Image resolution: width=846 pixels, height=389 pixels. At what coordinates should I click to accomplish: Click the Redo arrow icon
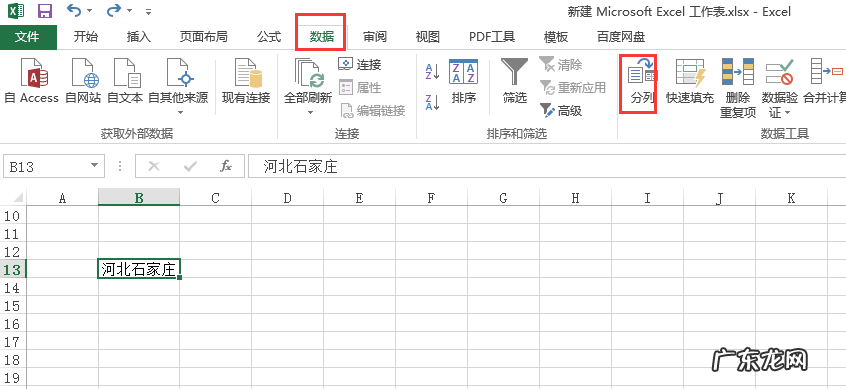tap(114, 10)
